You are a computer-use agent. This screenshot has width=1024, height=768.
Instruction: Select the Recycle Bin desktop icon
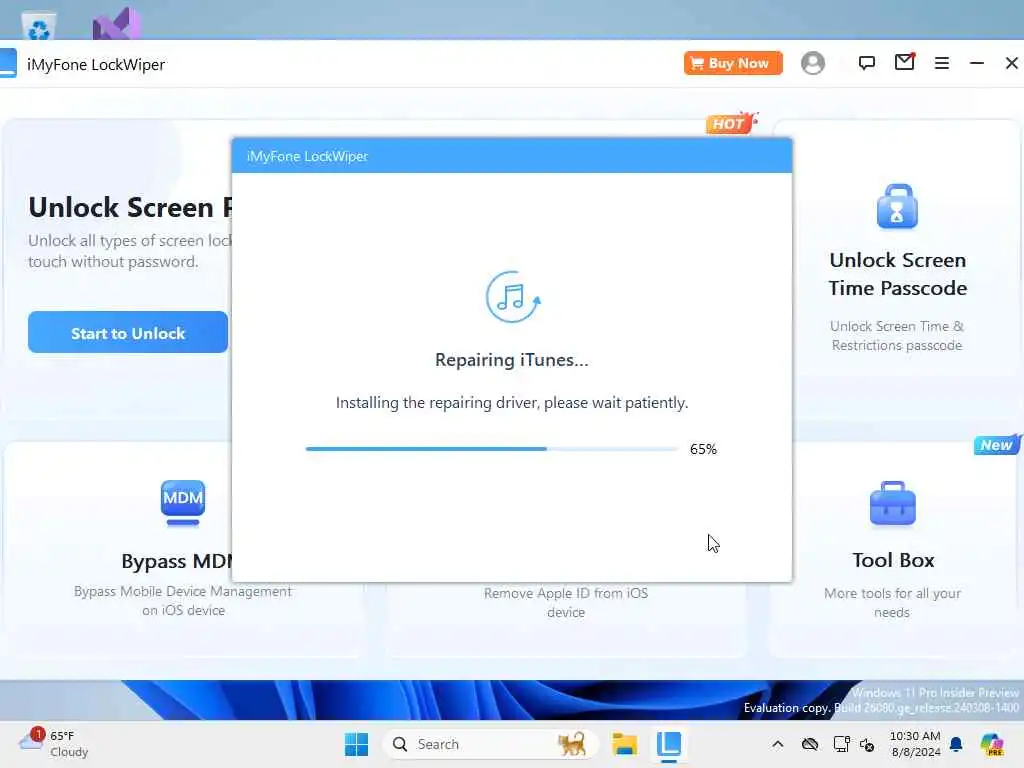click(x=39, y=26)
